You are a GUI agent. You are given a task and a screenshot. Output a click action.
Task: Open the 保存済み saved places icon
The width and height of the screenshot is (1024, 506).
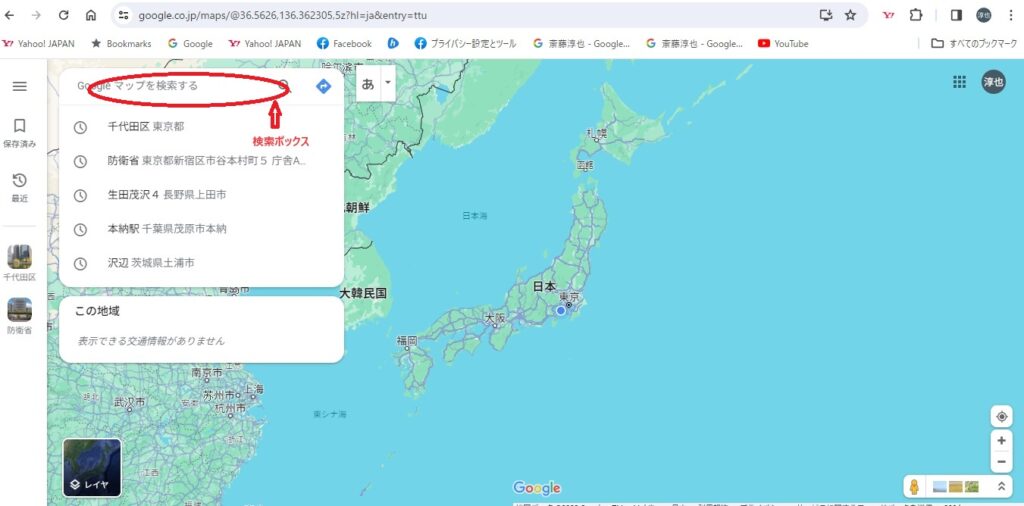20,133
